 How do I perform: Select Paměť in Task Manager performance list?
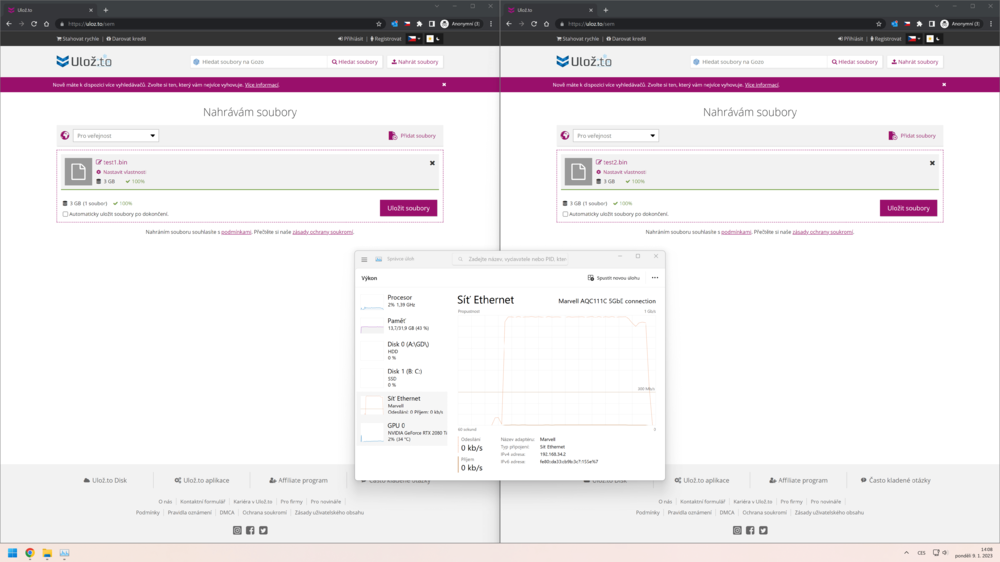pos(402,324)
